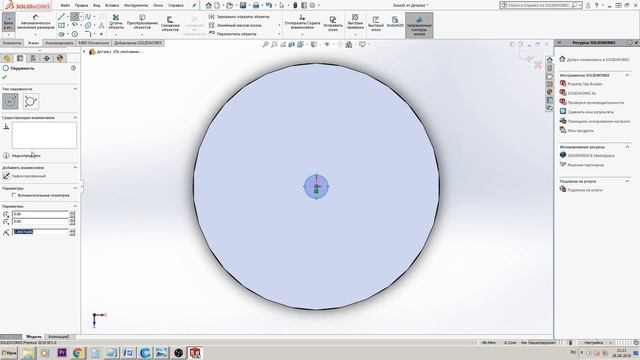Viewport: 640px width, 360px height.
Task: Open File Explorer tab in the task pane
Action: 549,76
